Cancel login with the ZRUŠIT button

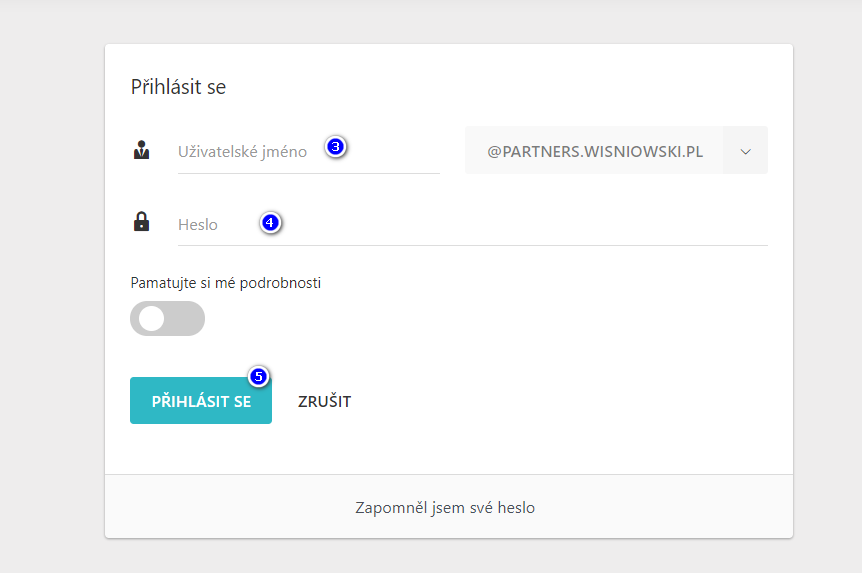324,402
